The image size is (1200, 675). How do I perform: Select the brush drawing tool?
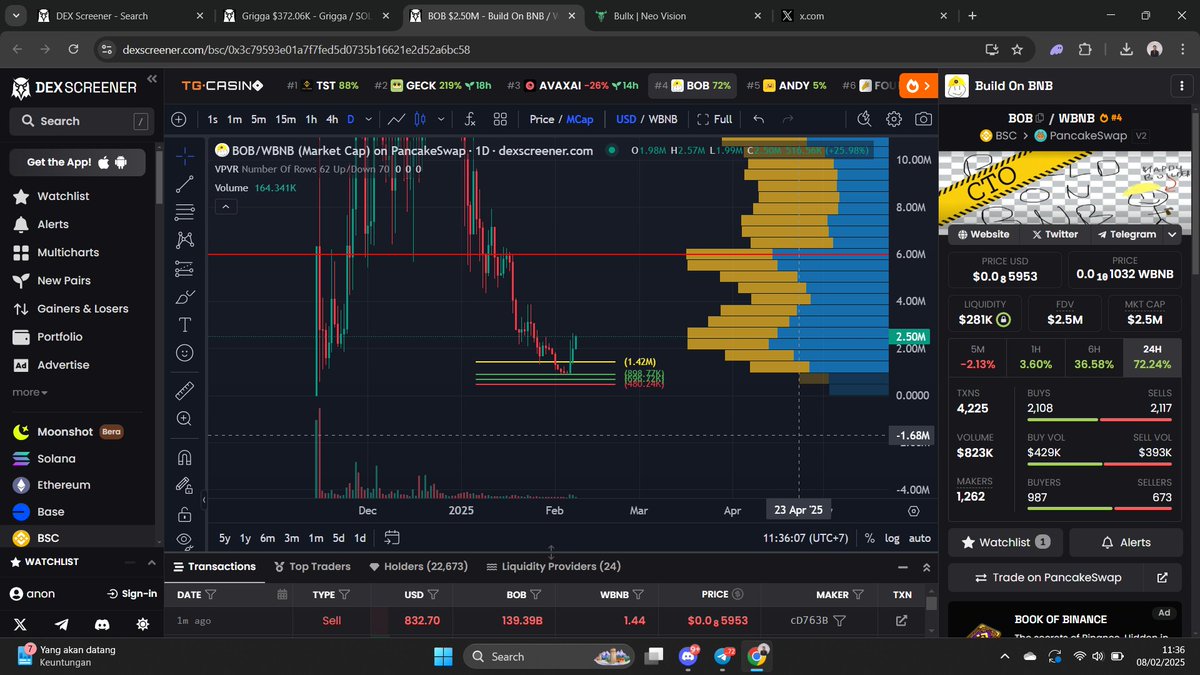point(185,297)
